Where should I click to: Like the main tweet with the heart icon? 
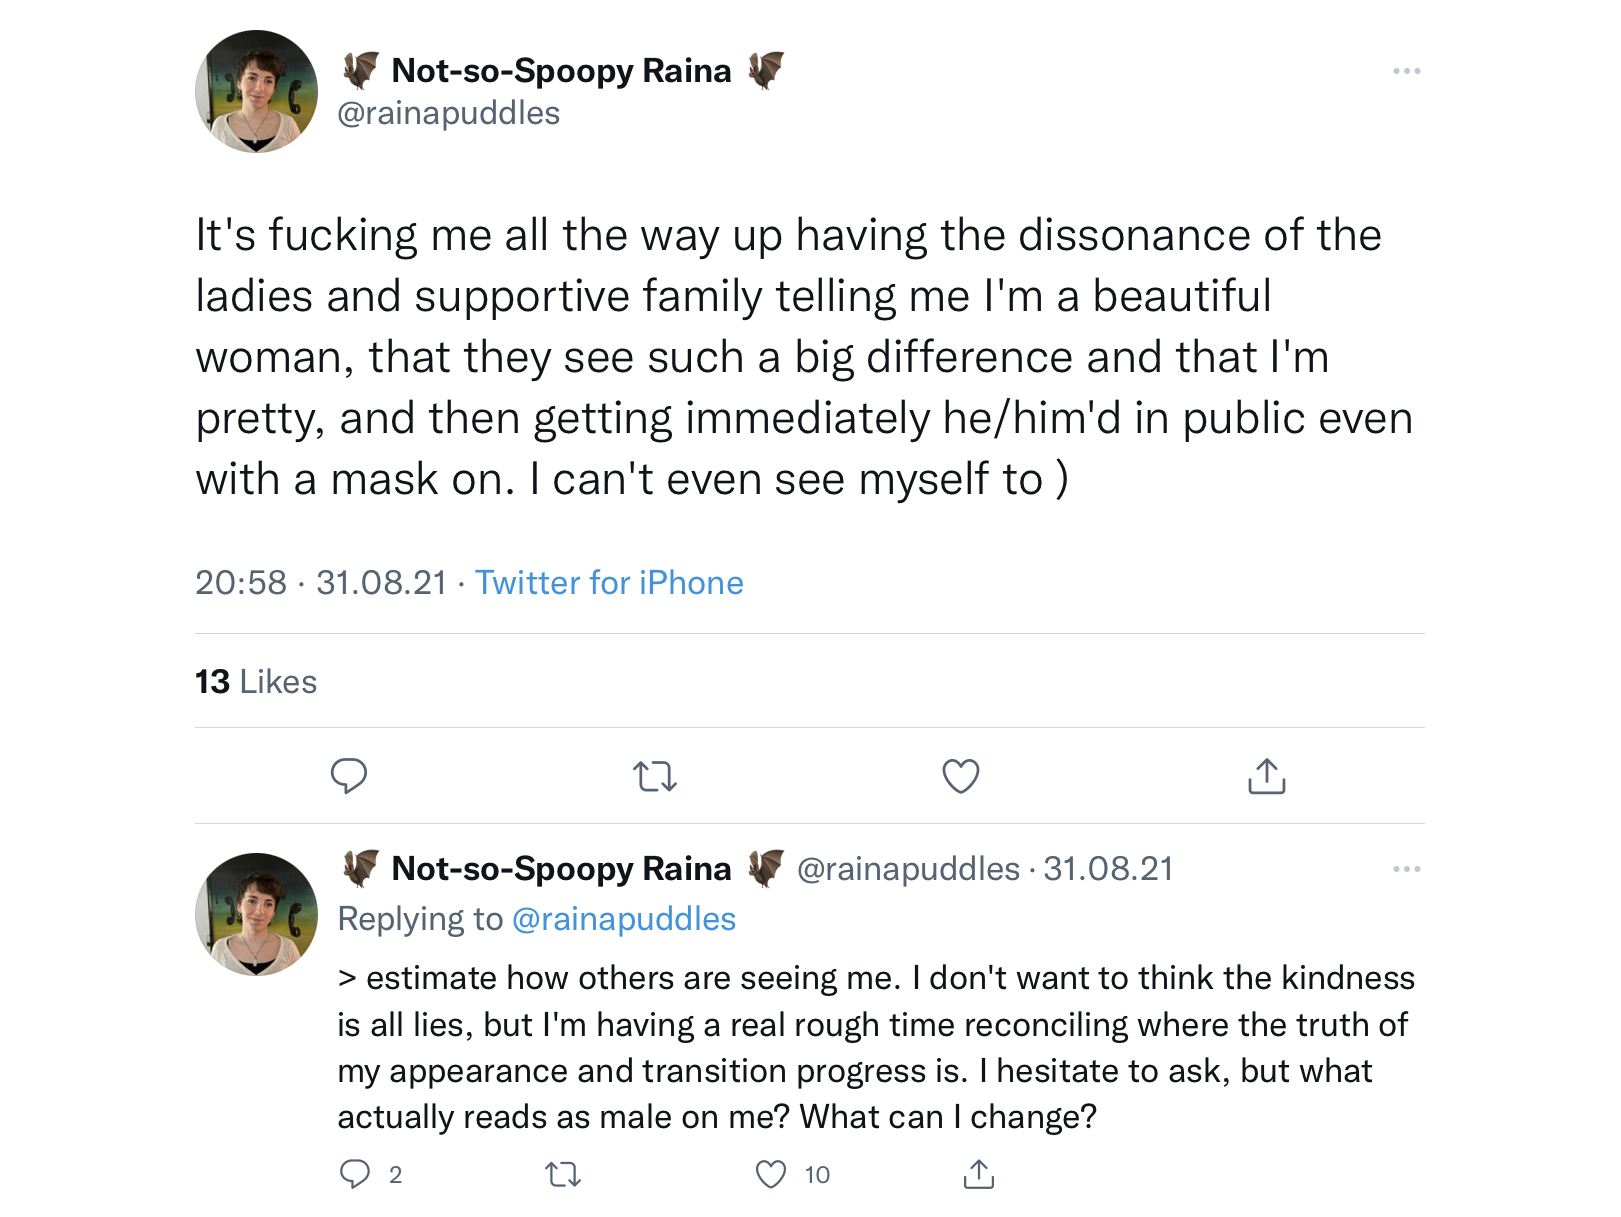pyautogui.click(x=961, y=776)
